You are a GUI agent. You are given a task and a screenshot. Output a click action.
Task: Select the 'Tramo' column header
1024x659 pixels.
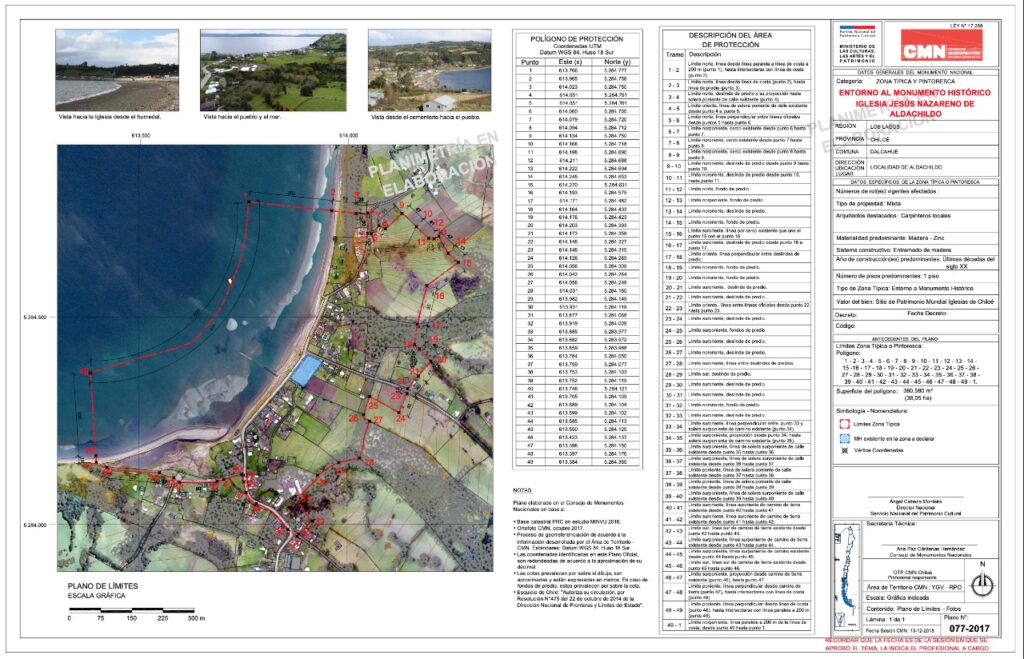click(674, 55)
